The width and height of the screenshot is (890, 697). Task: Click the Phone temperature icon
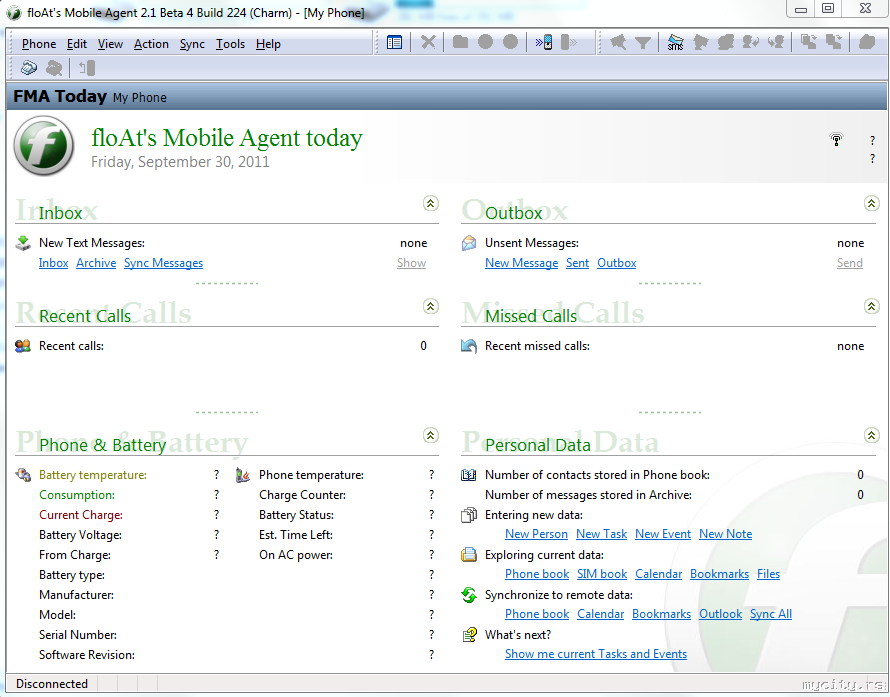pyautogui.click(x=243, y=475)
